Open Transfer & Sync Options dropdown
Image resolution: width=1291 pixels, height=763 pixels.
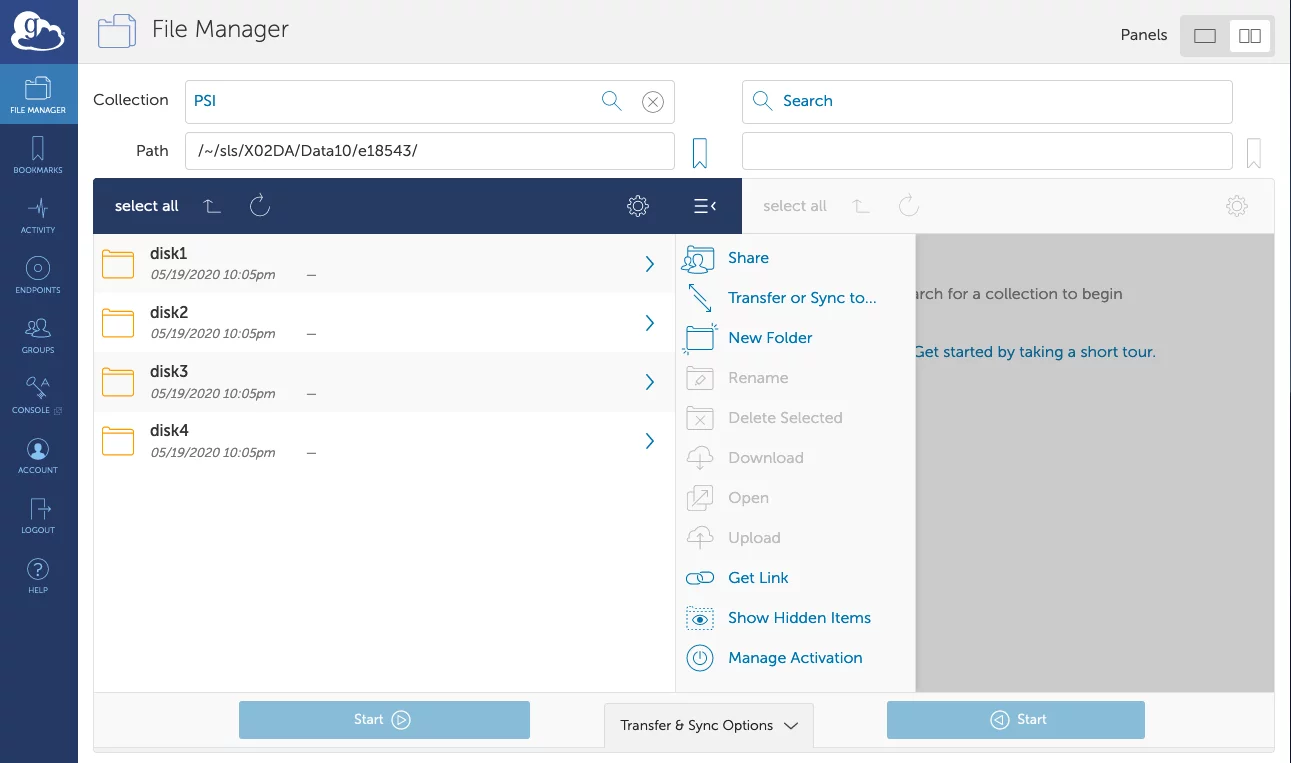[709, 725]
